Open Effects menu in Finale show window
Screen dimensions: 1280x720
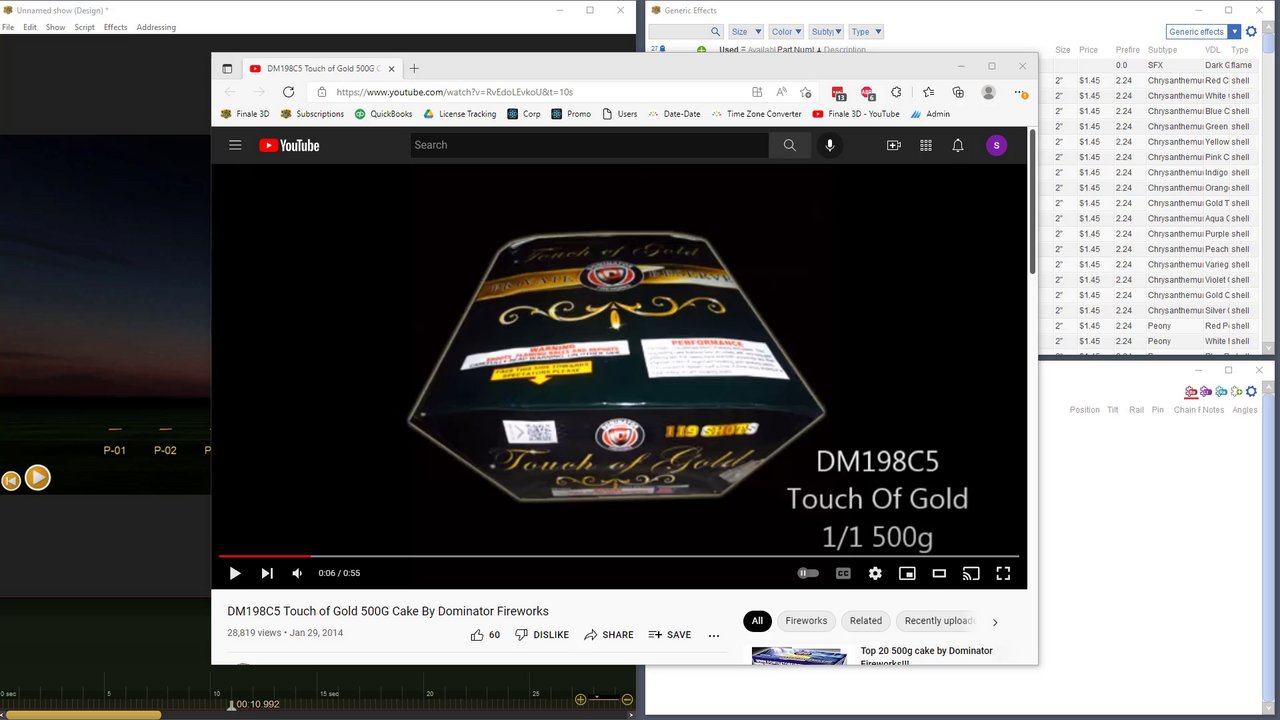pyautogui.click(x=116, y=27)
